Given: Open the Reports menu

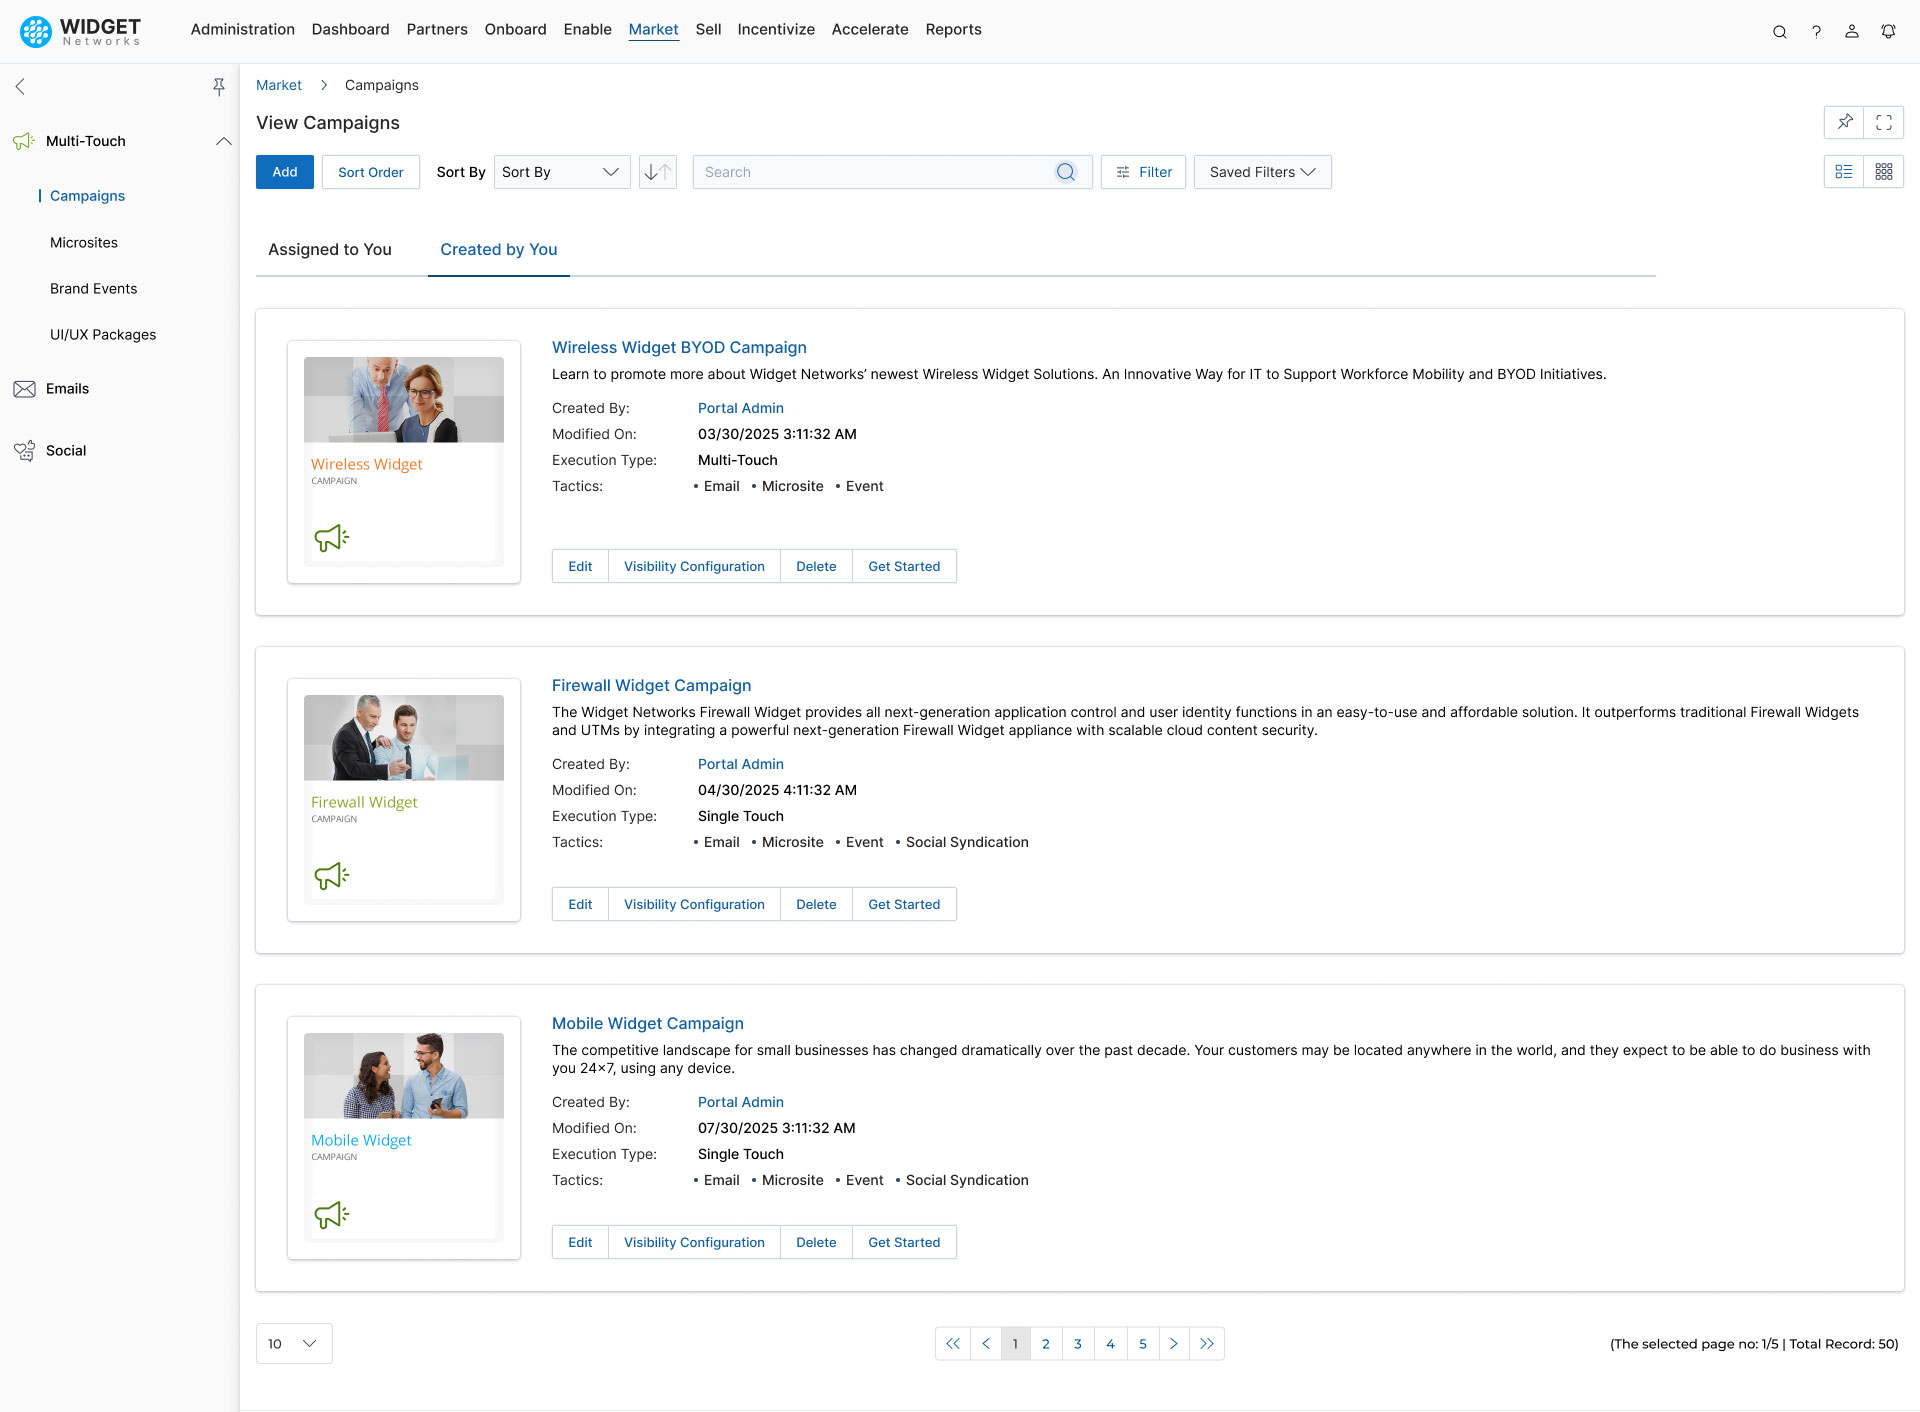Looking at the screenshot, I should (953, 29).
